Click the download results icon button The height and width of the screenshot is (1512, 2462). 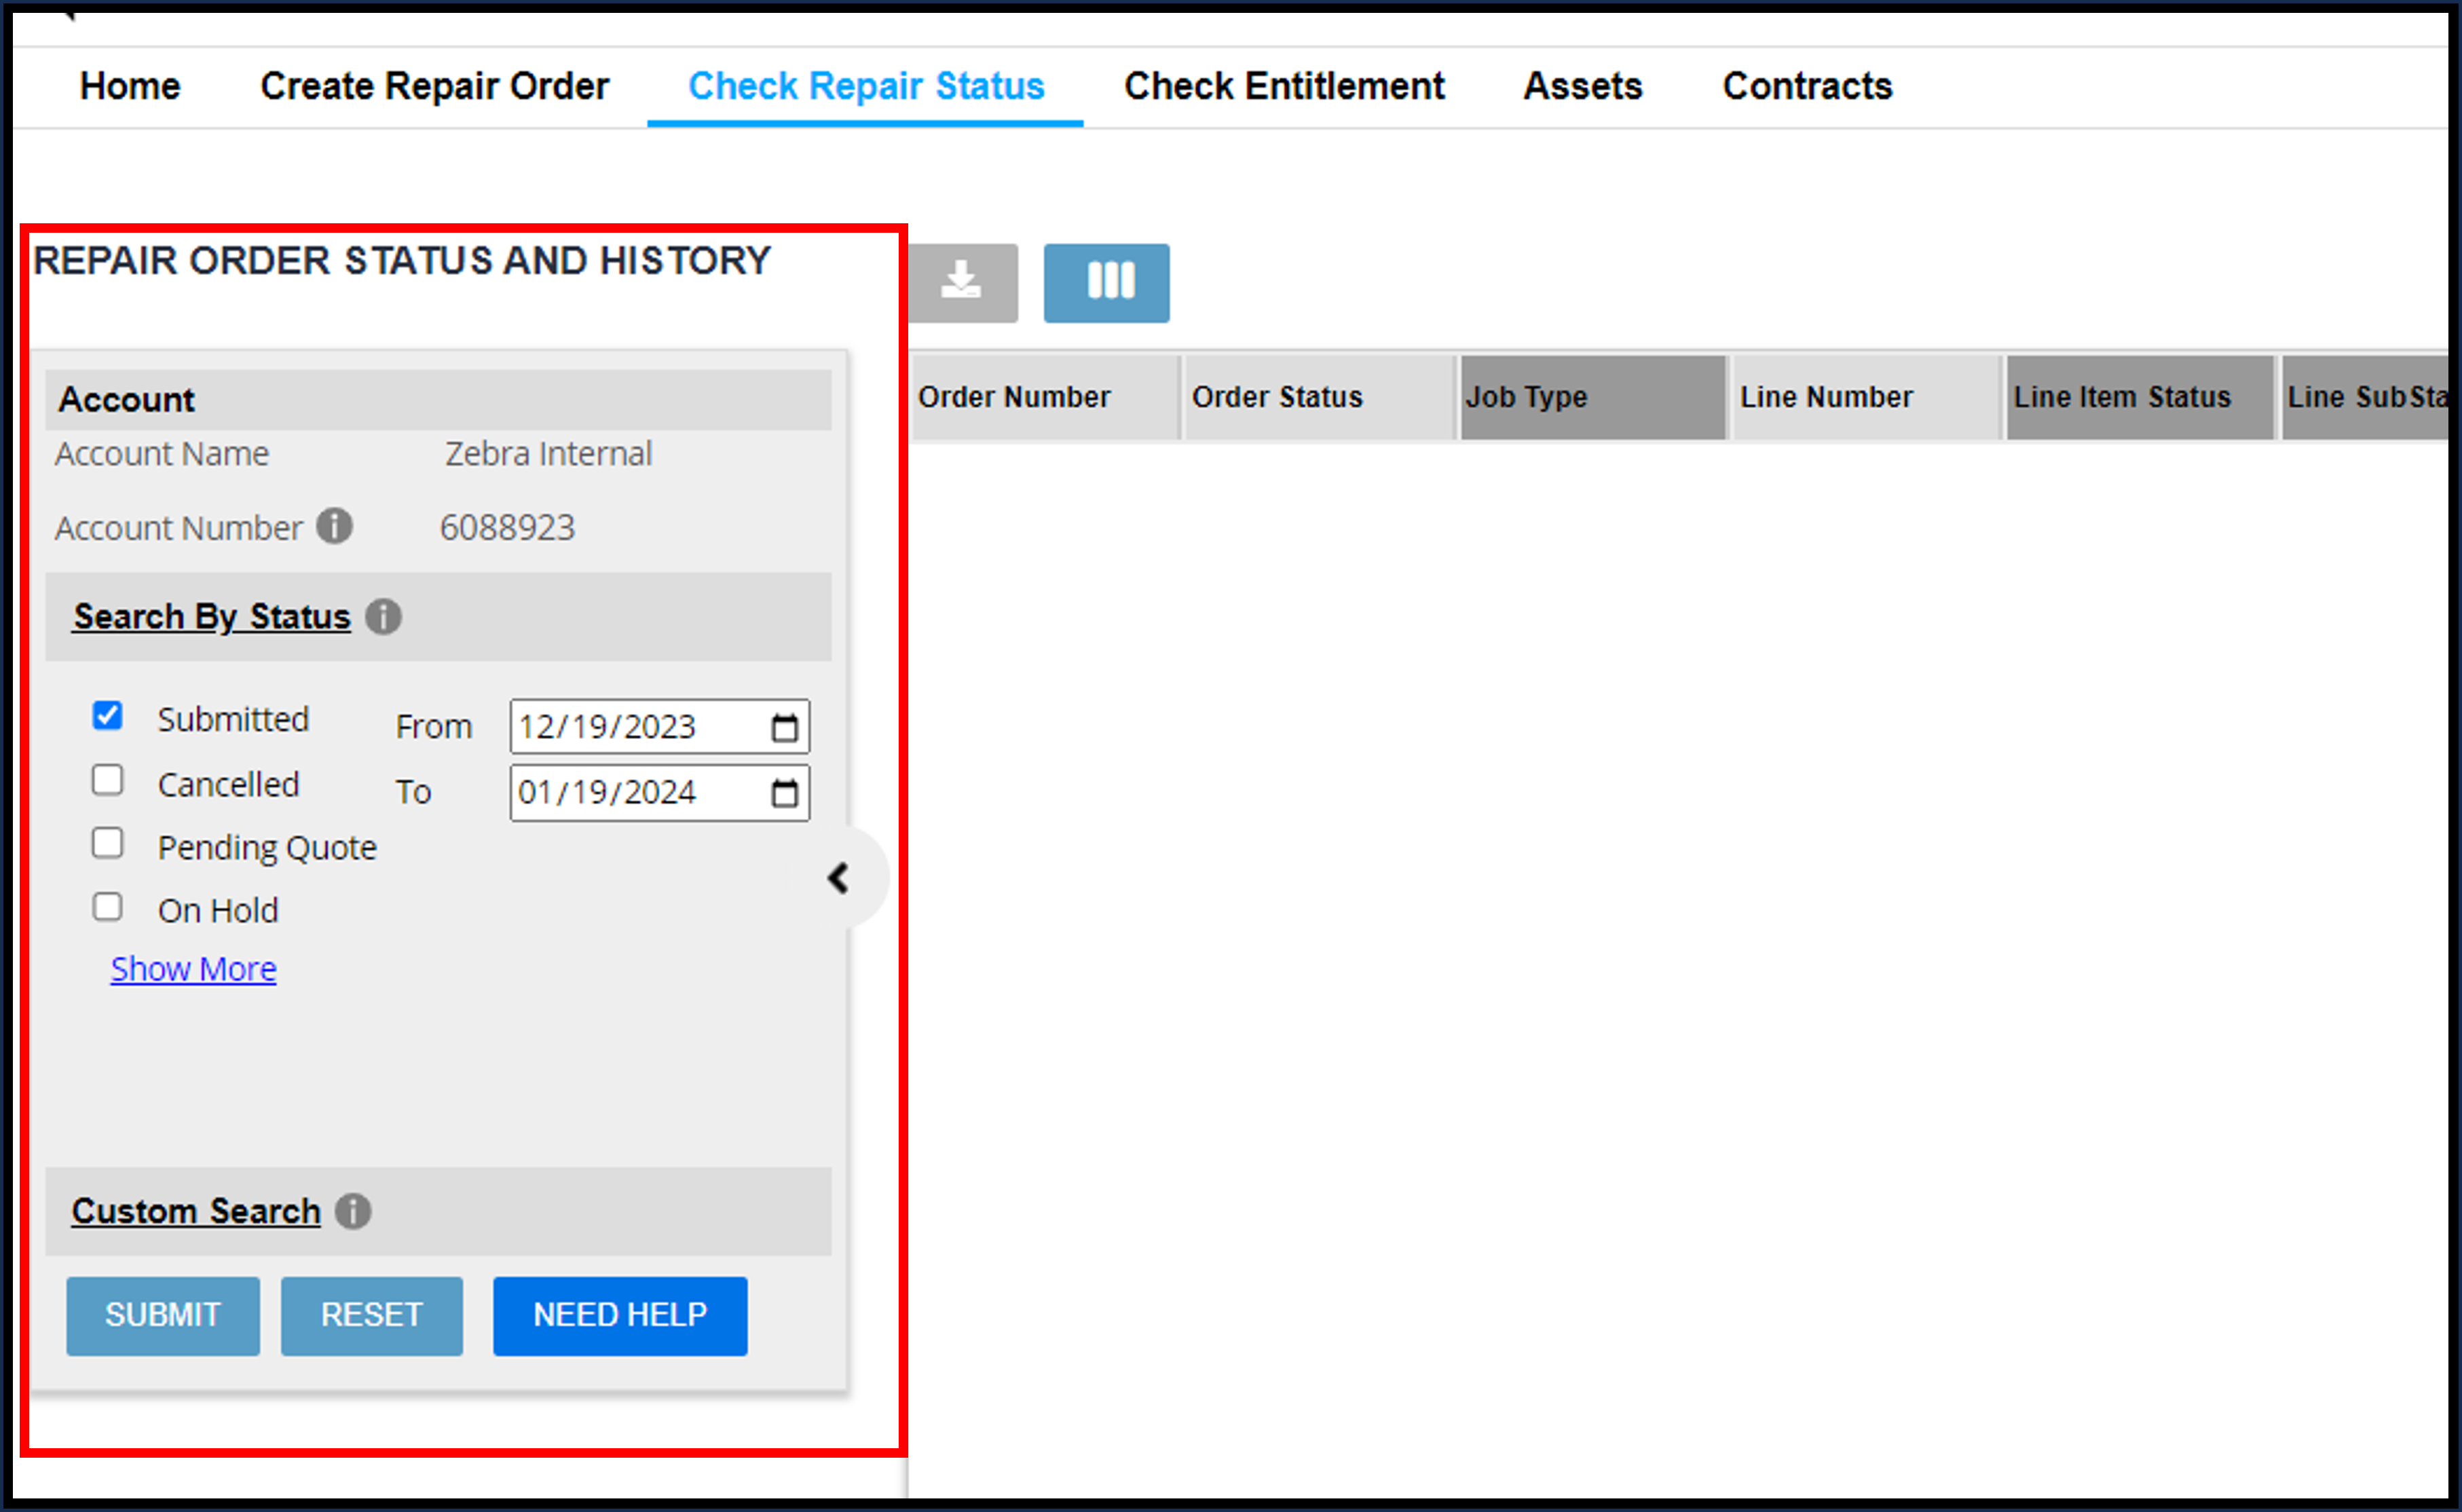tap(963, 283)
